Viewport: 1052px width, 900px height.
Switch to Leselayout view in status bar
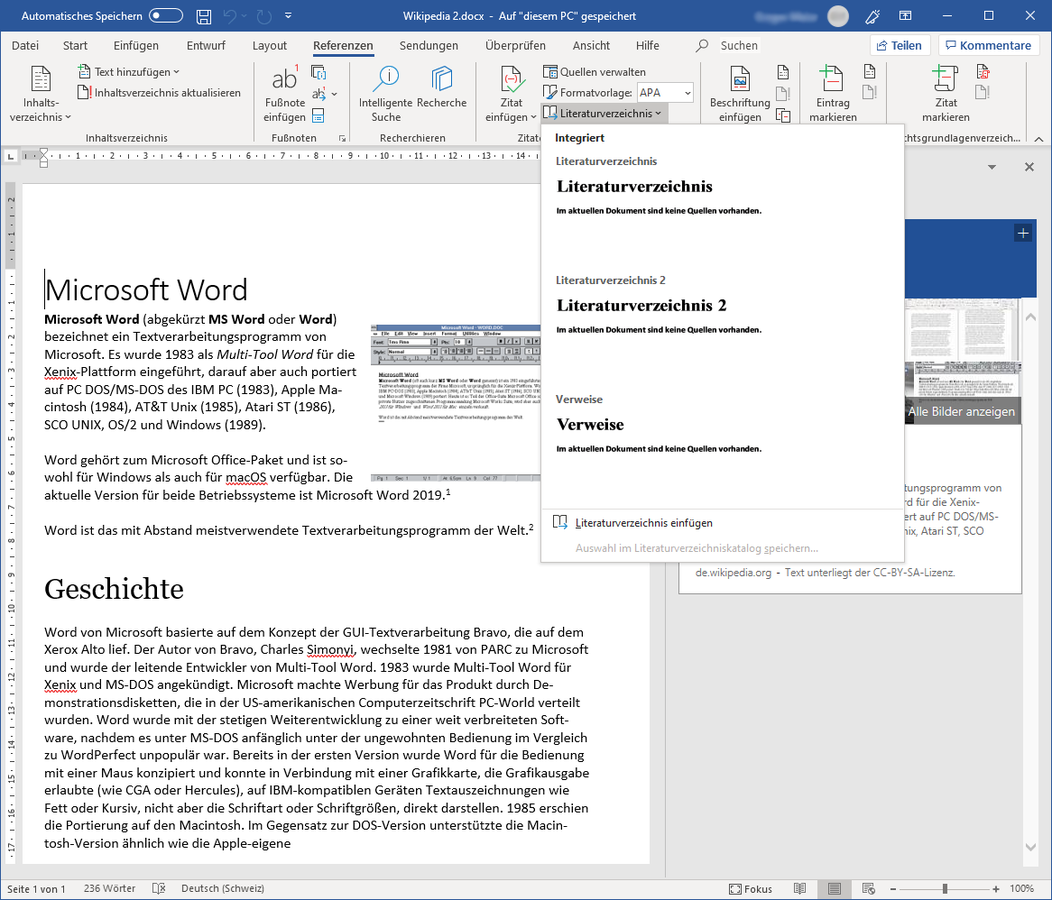click(x=799, y=889)
